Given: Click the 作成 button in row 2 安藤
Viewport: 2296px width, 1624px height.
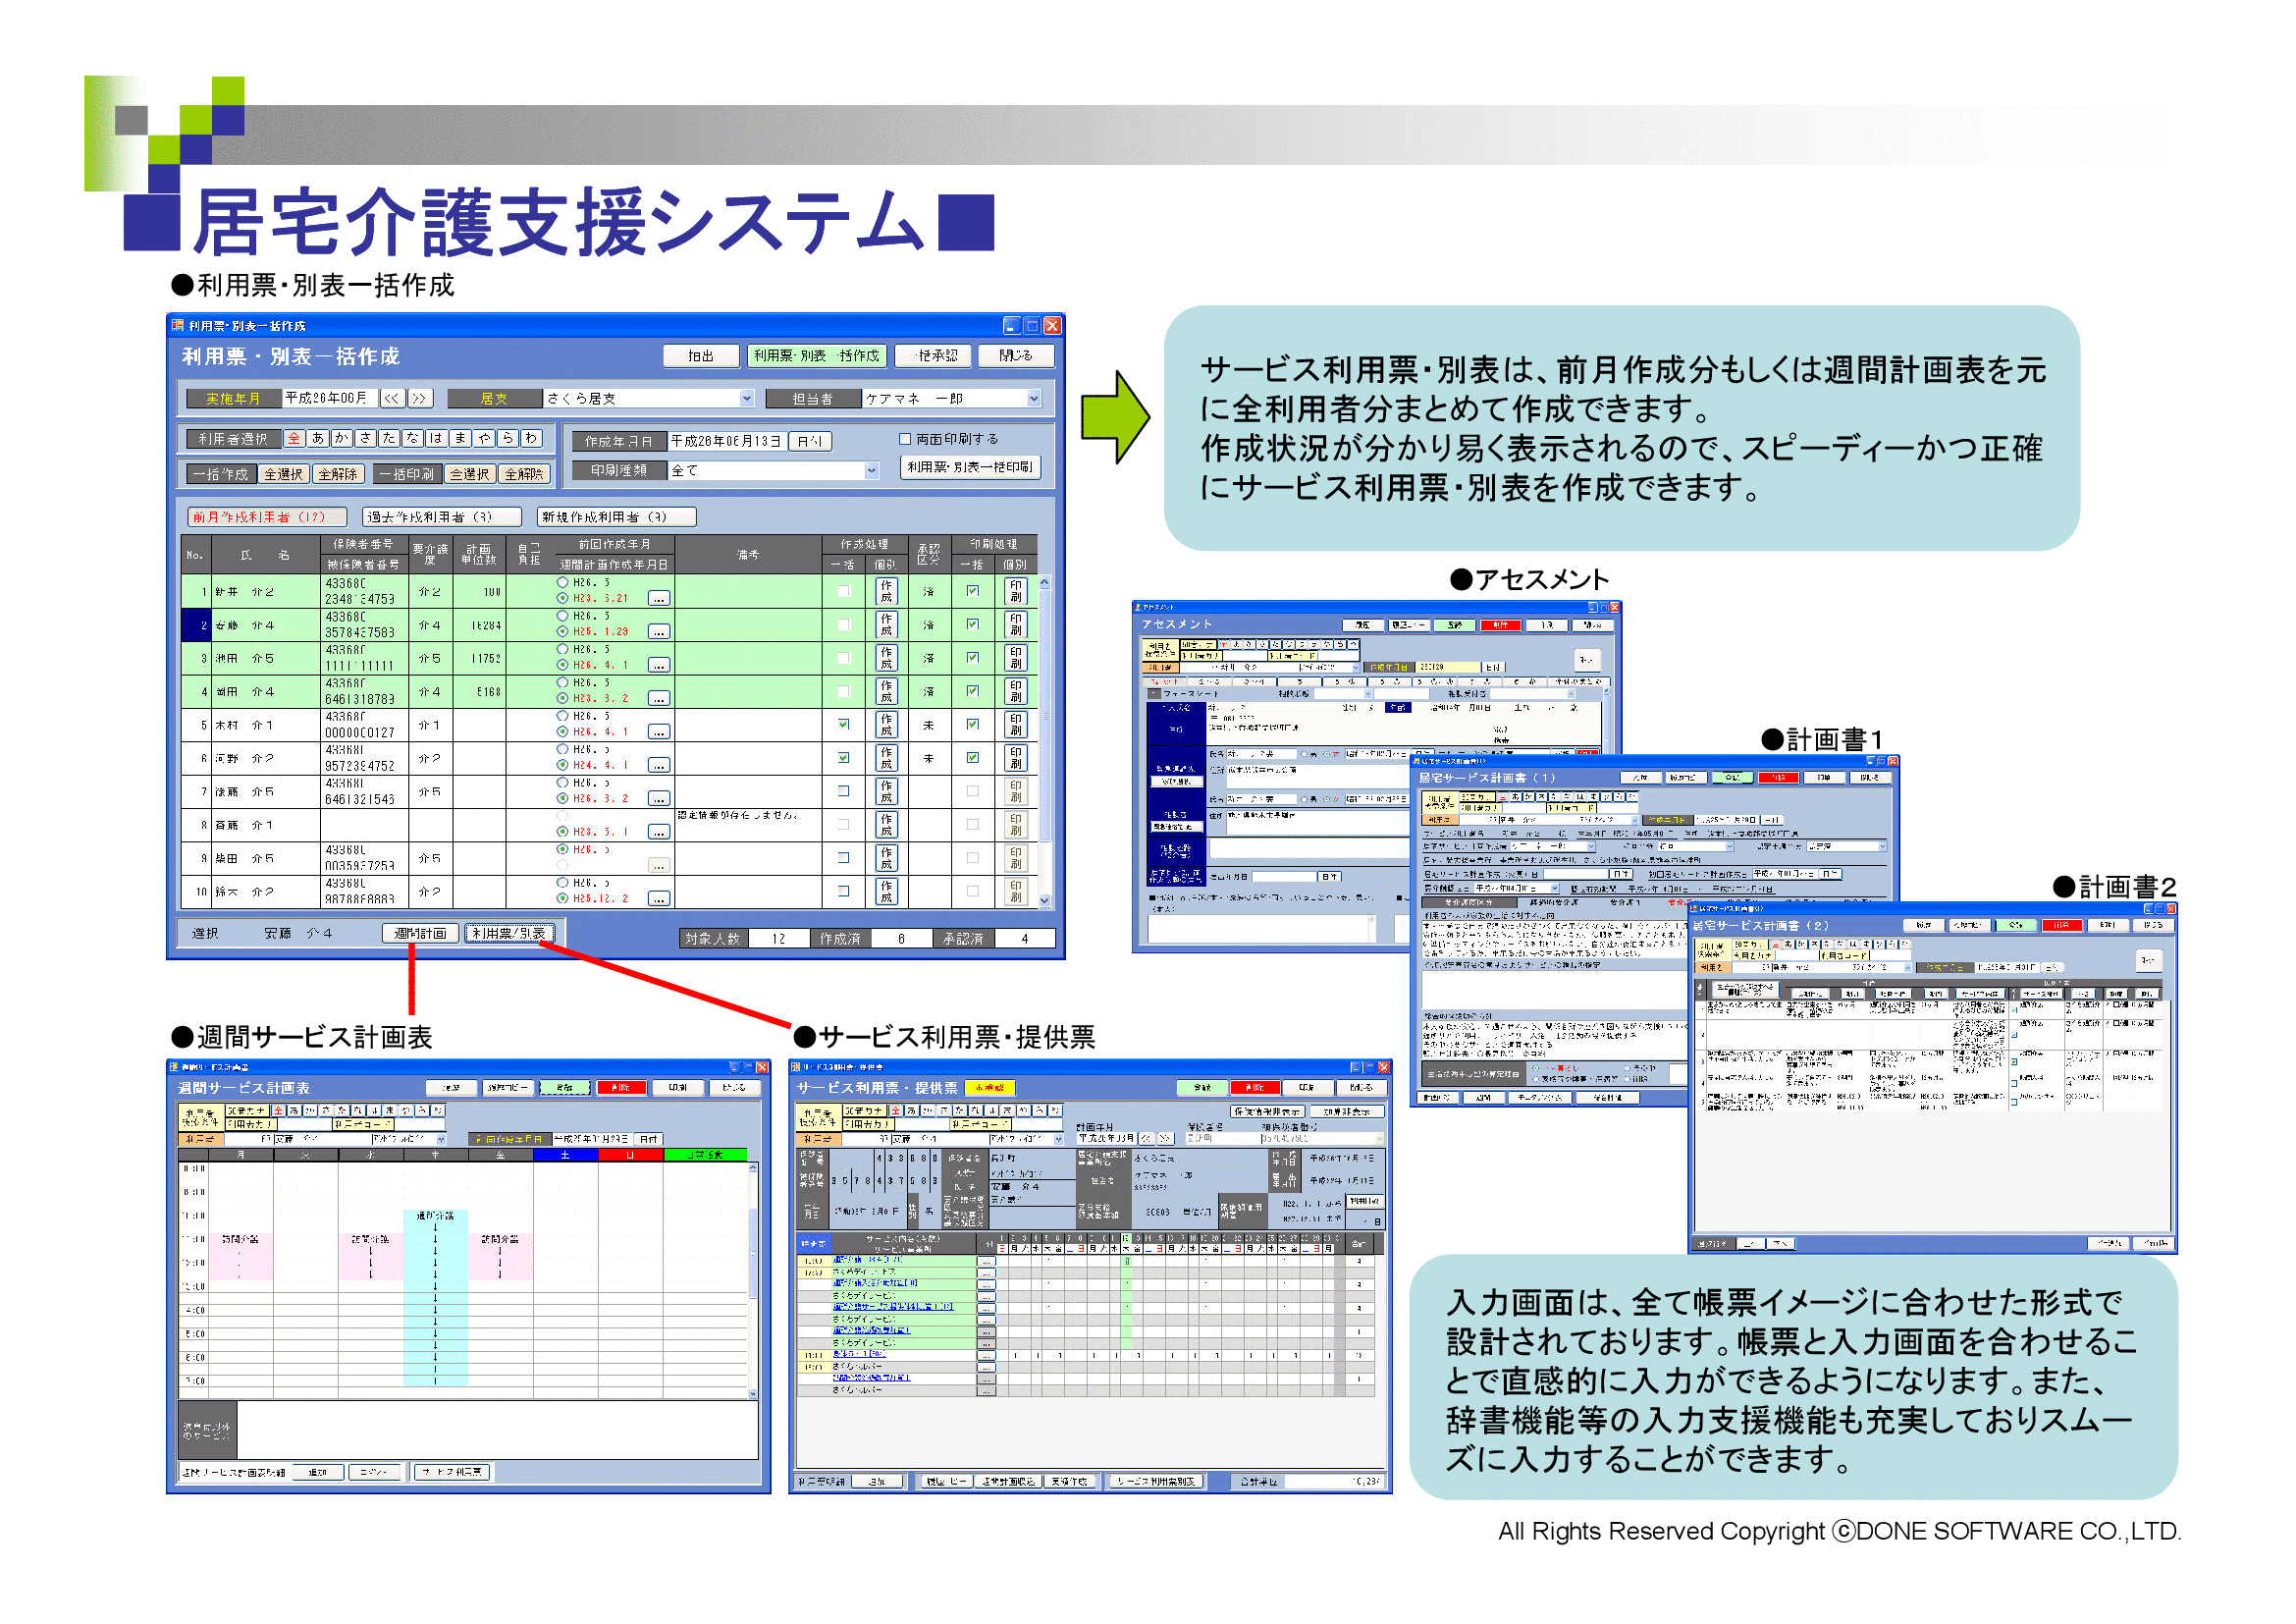Looking at the screenshot, I should [886, 625].
